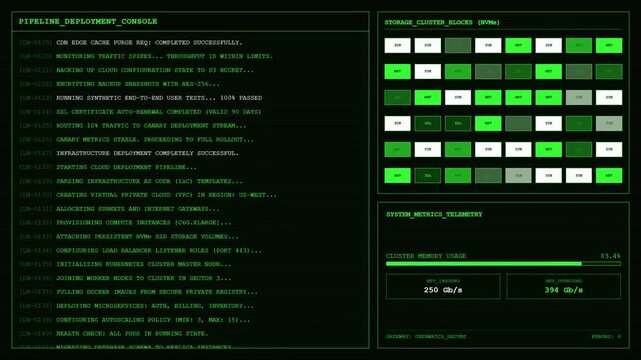Click the 'SSL CERTIFICATE AUTO-RENEWAL COMPLETED' log line
The image size is (641, 360).
(x=140, y=112)
